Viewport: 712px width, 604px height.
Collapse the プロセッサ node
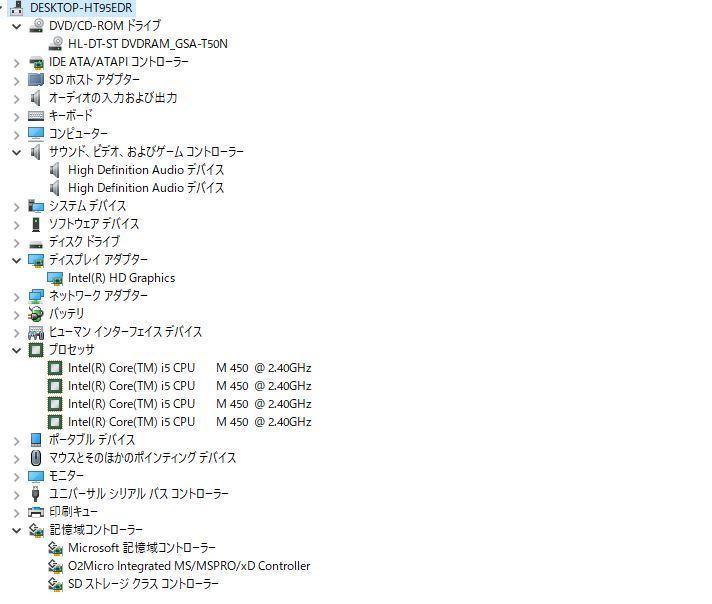pyautogui.click(x=16, y=350)
